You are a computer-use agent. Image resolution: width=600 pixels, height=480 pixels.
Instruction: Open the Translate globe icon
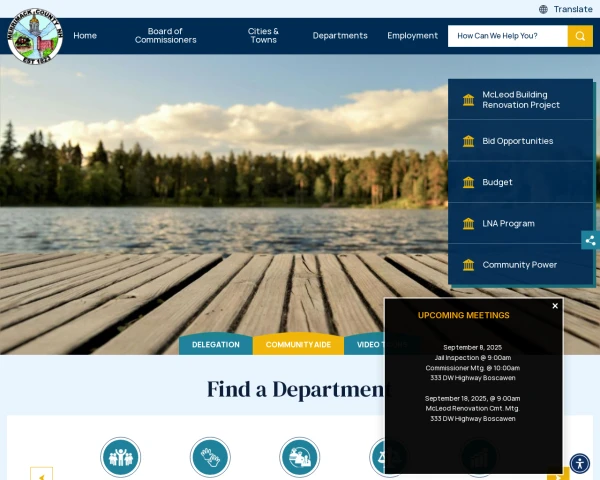point(543,9)
